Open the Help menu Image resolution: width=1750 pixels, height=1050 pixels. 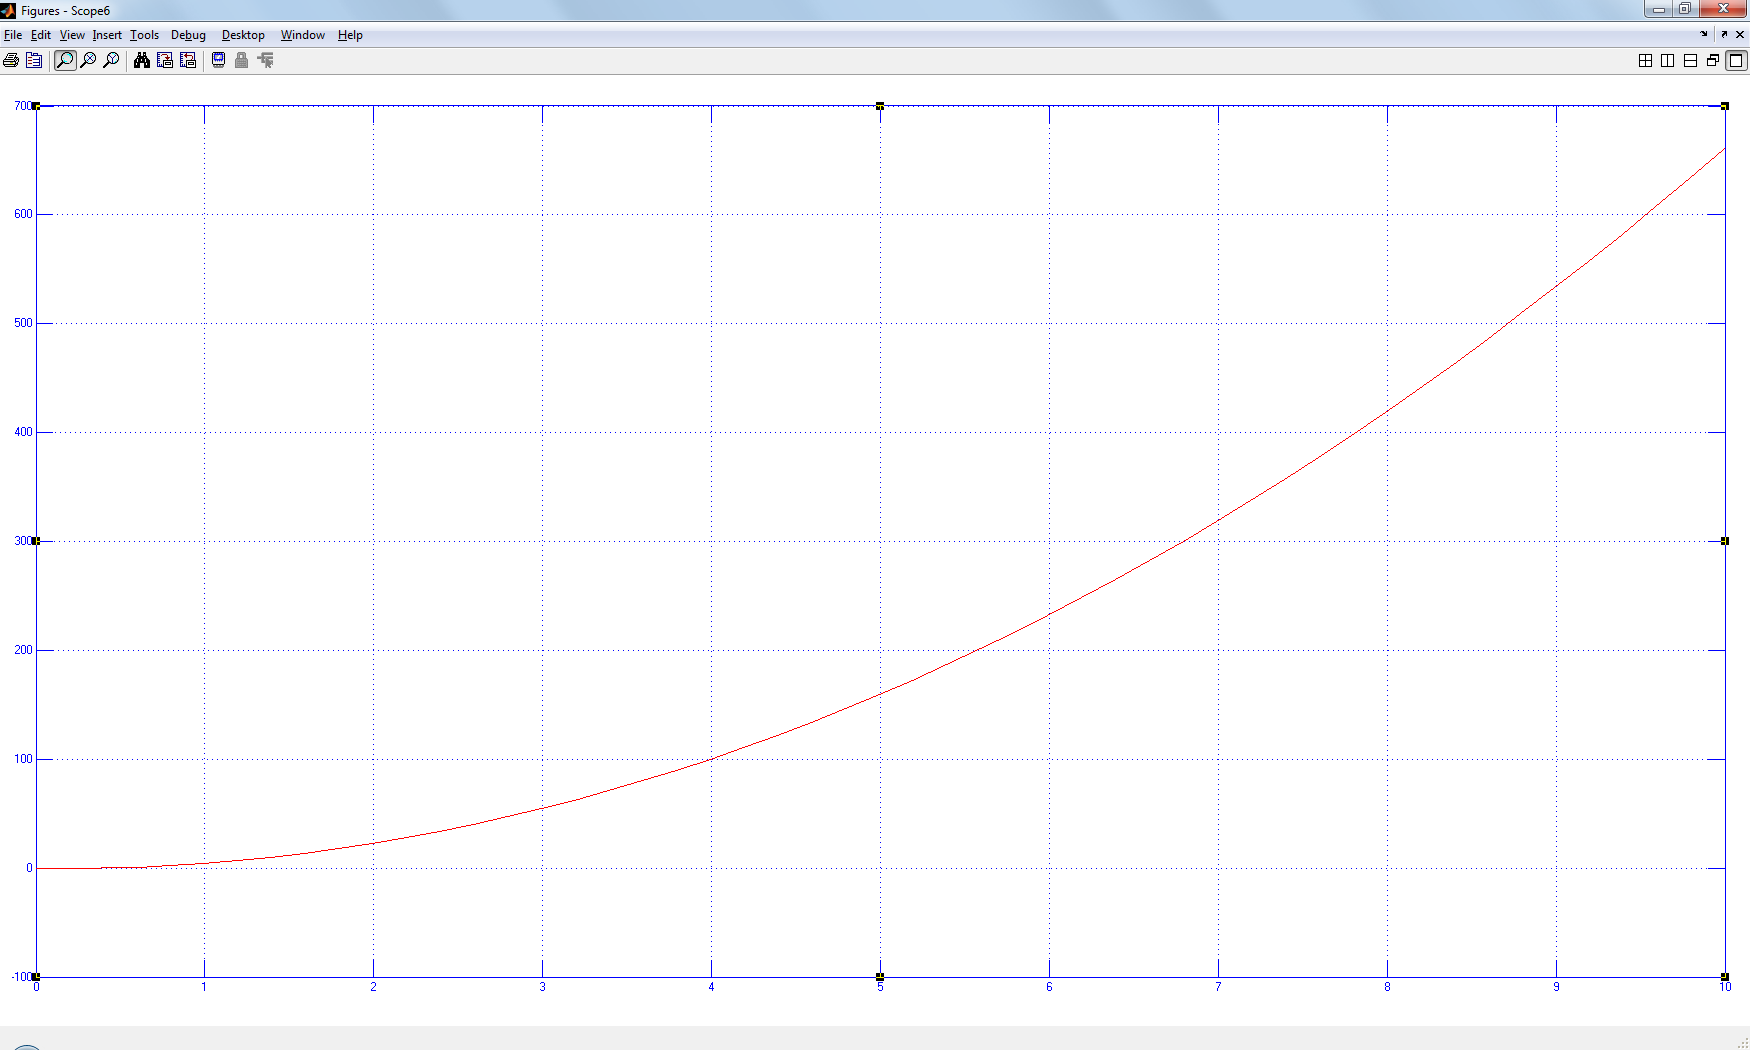[350, 35]
